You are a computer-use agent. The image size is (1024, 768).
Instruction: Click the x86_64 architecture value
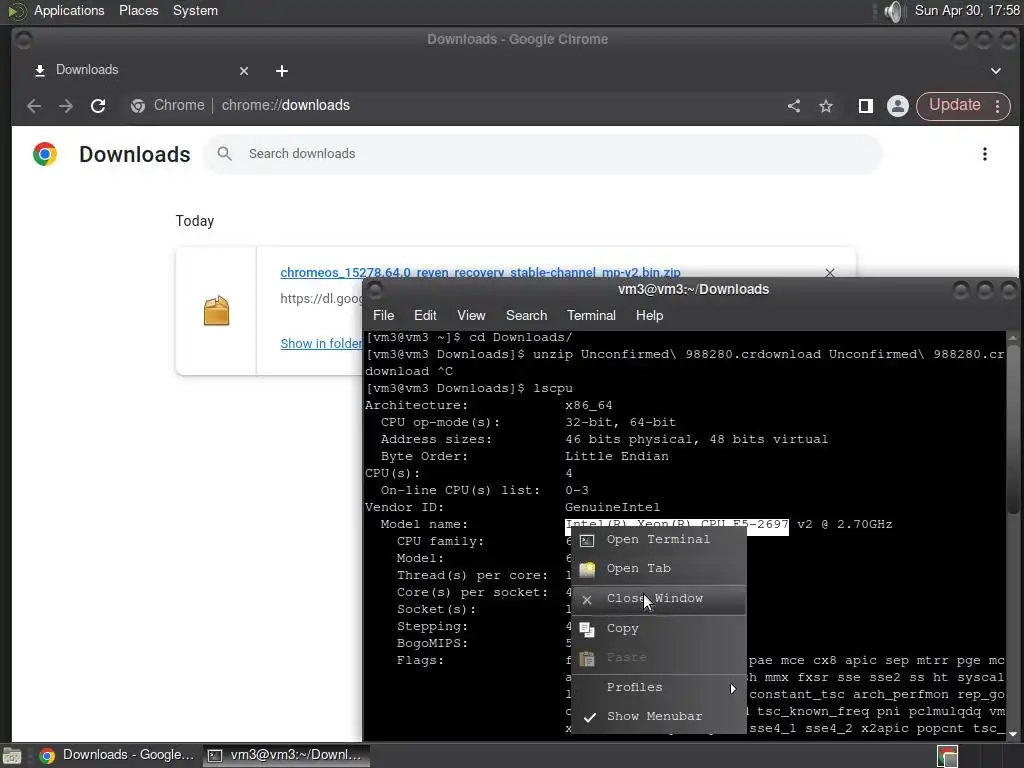[588, 406]
